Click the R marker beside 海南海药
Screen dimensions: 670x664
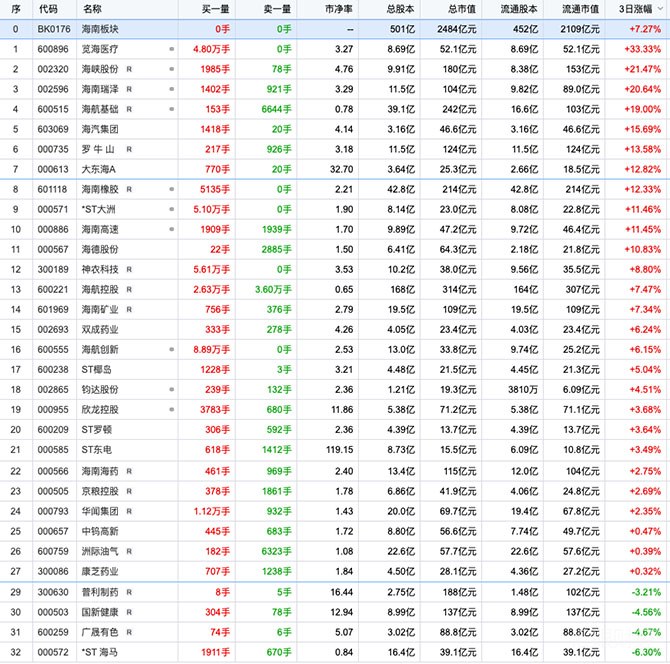129,471
